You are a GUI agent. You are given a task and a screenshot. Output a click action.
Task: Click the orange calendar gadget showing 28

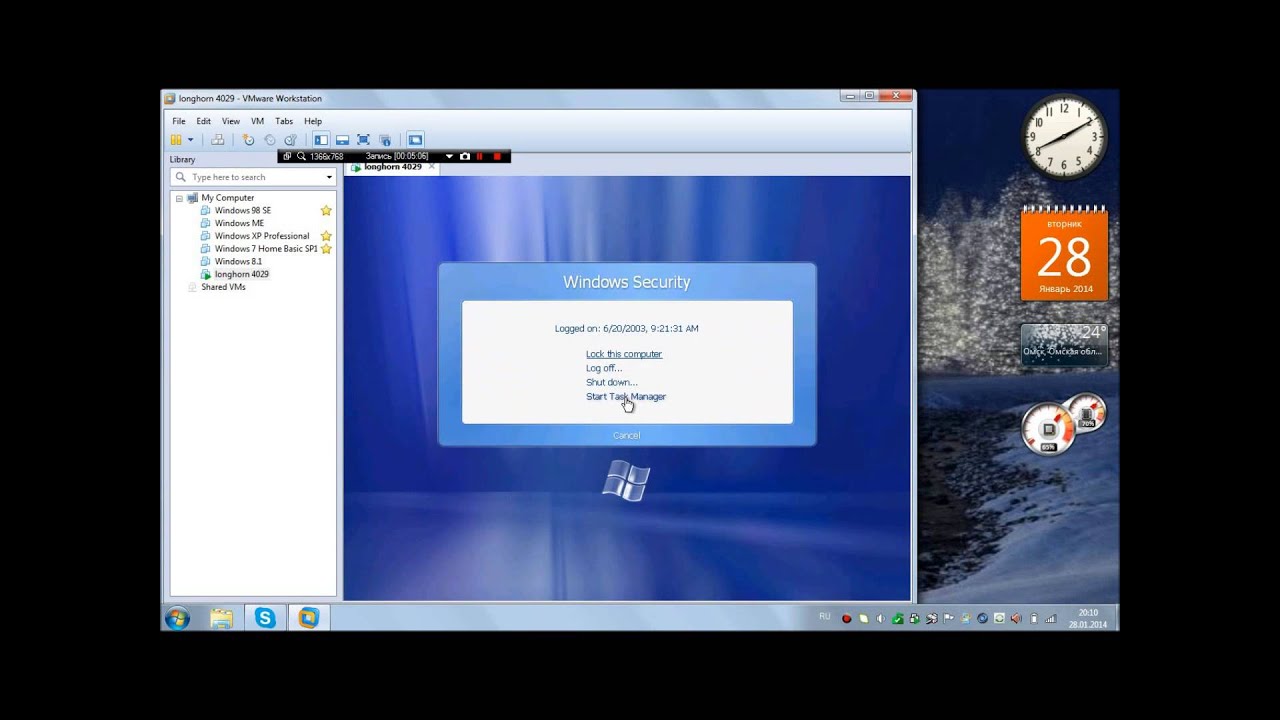click(x=1064, y=253)
